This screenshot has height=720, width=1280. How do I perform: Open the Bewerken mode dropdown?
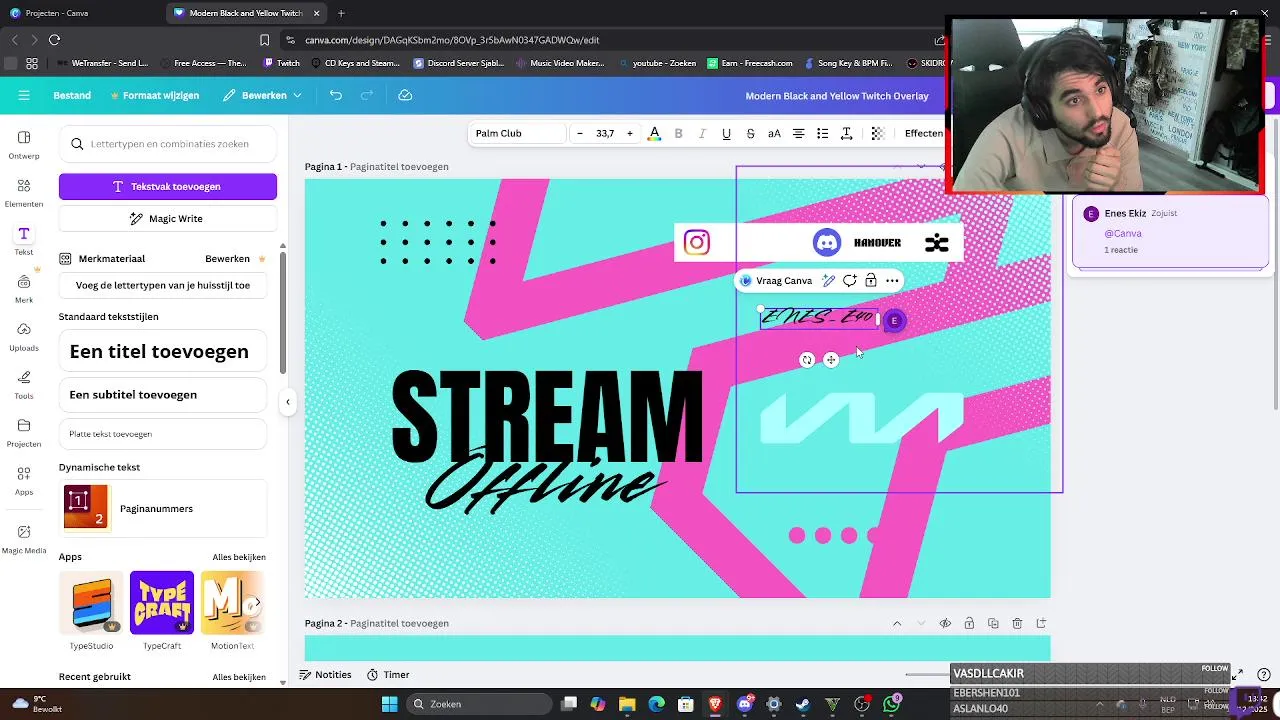[x=262, y=95]
